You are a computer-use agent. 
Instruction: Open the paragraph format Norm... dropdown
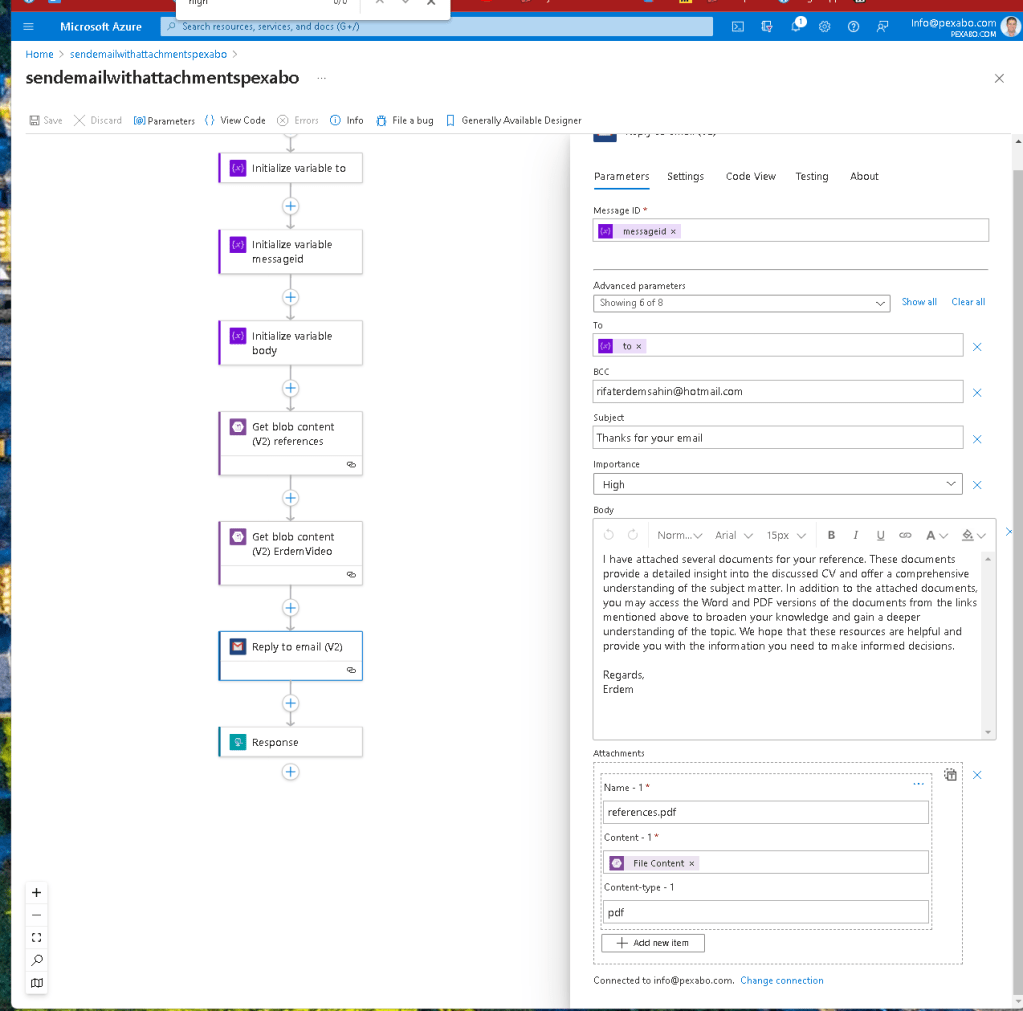679,535
